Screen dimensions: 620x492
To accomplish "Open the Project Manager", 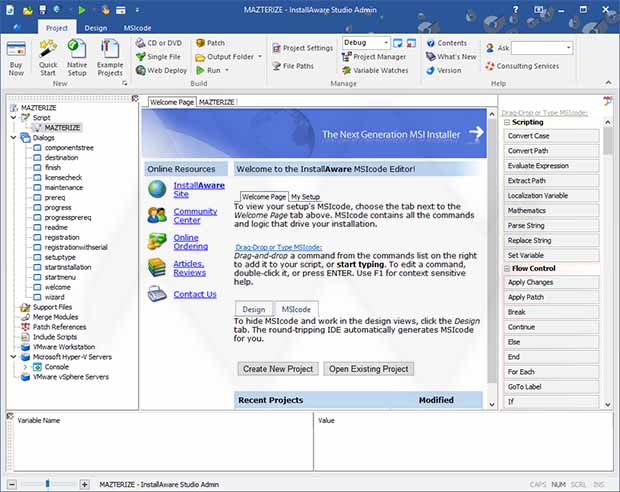I will [374, 57].
